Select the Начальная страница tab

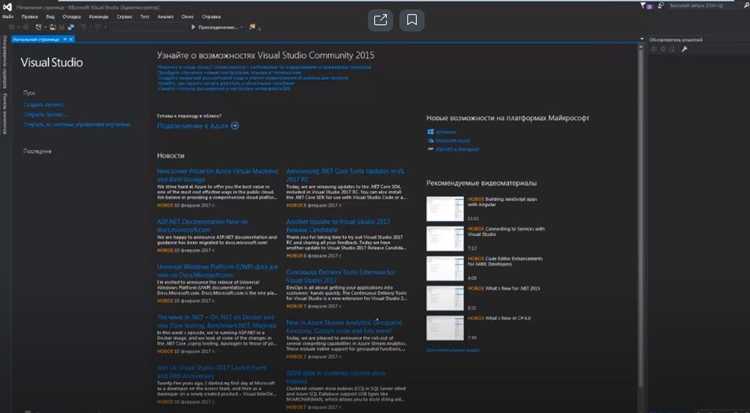click(36, 39)
